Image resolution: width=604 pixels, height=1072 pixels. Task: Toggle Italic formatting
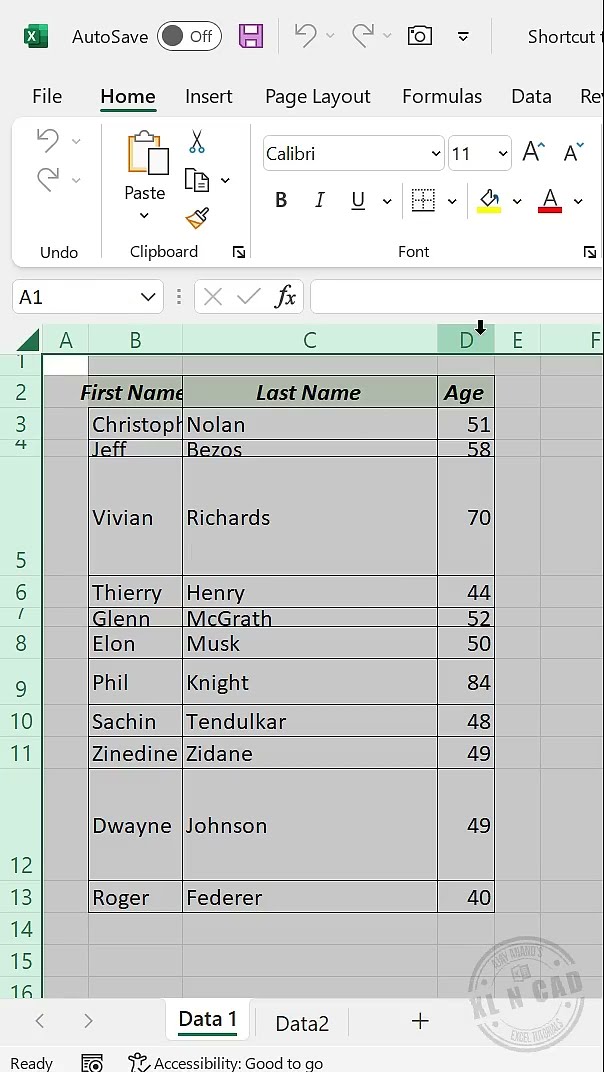(319, 201)
